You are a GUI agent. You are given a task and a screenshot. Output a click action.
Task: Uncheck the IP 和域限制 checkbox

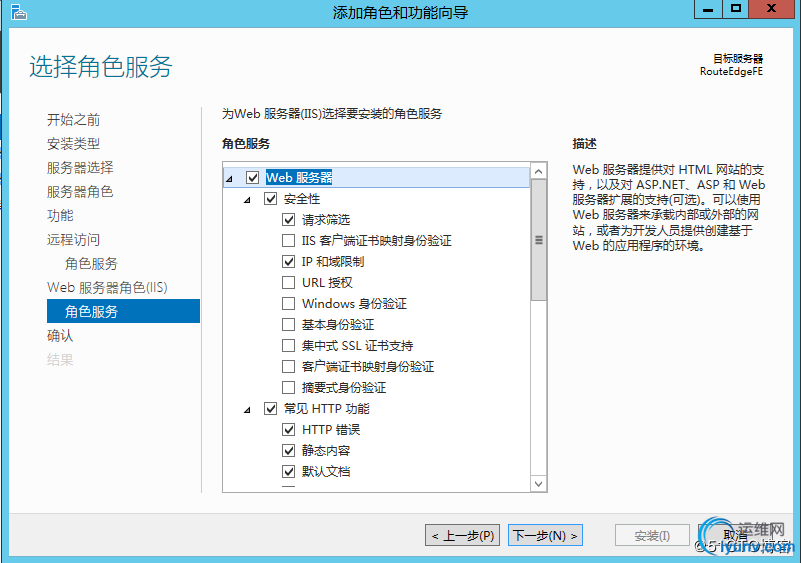[x=288, y=262]
